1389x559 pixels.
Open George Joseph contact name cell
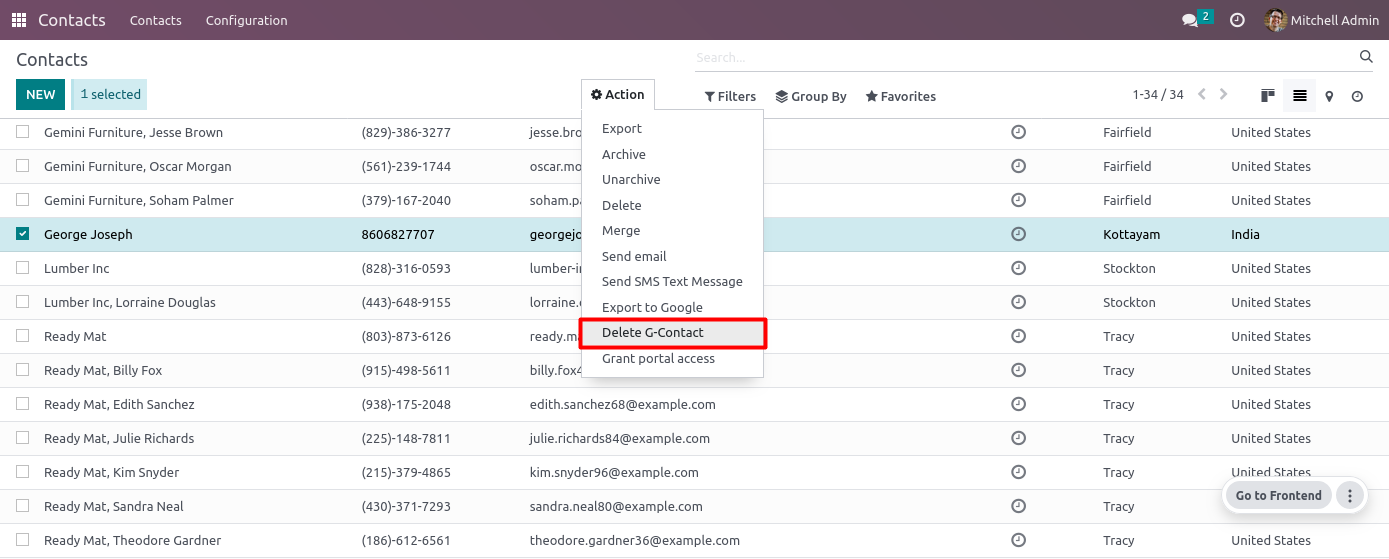[x=88, y=235]
